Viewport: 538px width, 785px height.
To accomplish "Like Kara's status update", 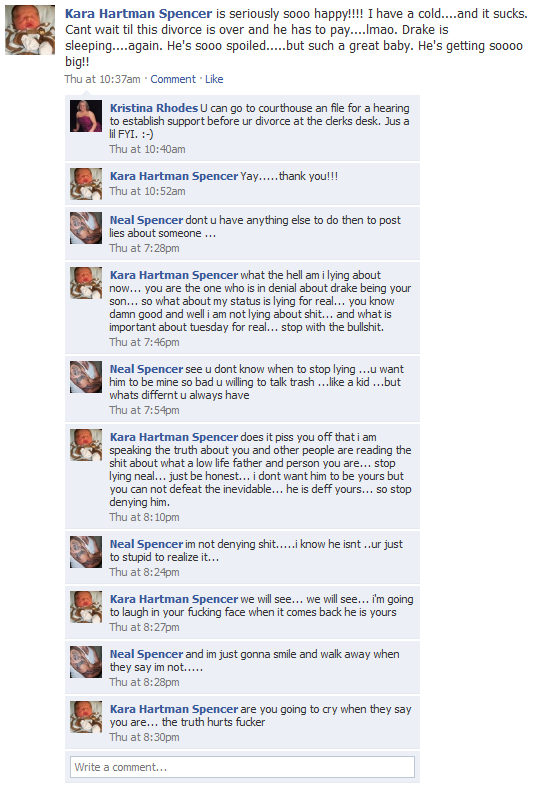I will coord(214,79).
